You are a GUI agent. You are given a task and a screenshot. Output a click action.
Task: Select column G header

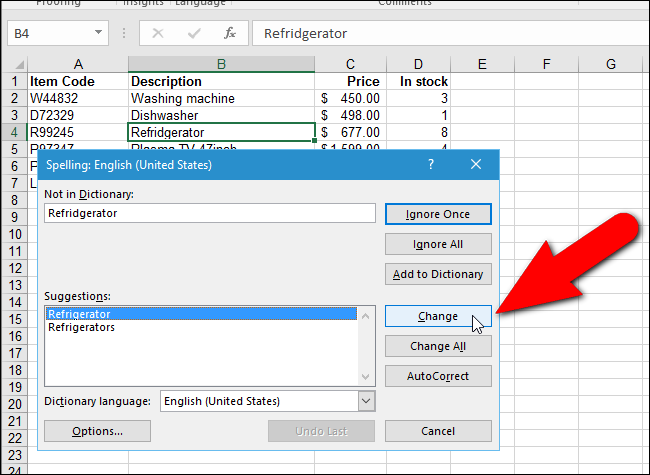click(x=611, y=64)
